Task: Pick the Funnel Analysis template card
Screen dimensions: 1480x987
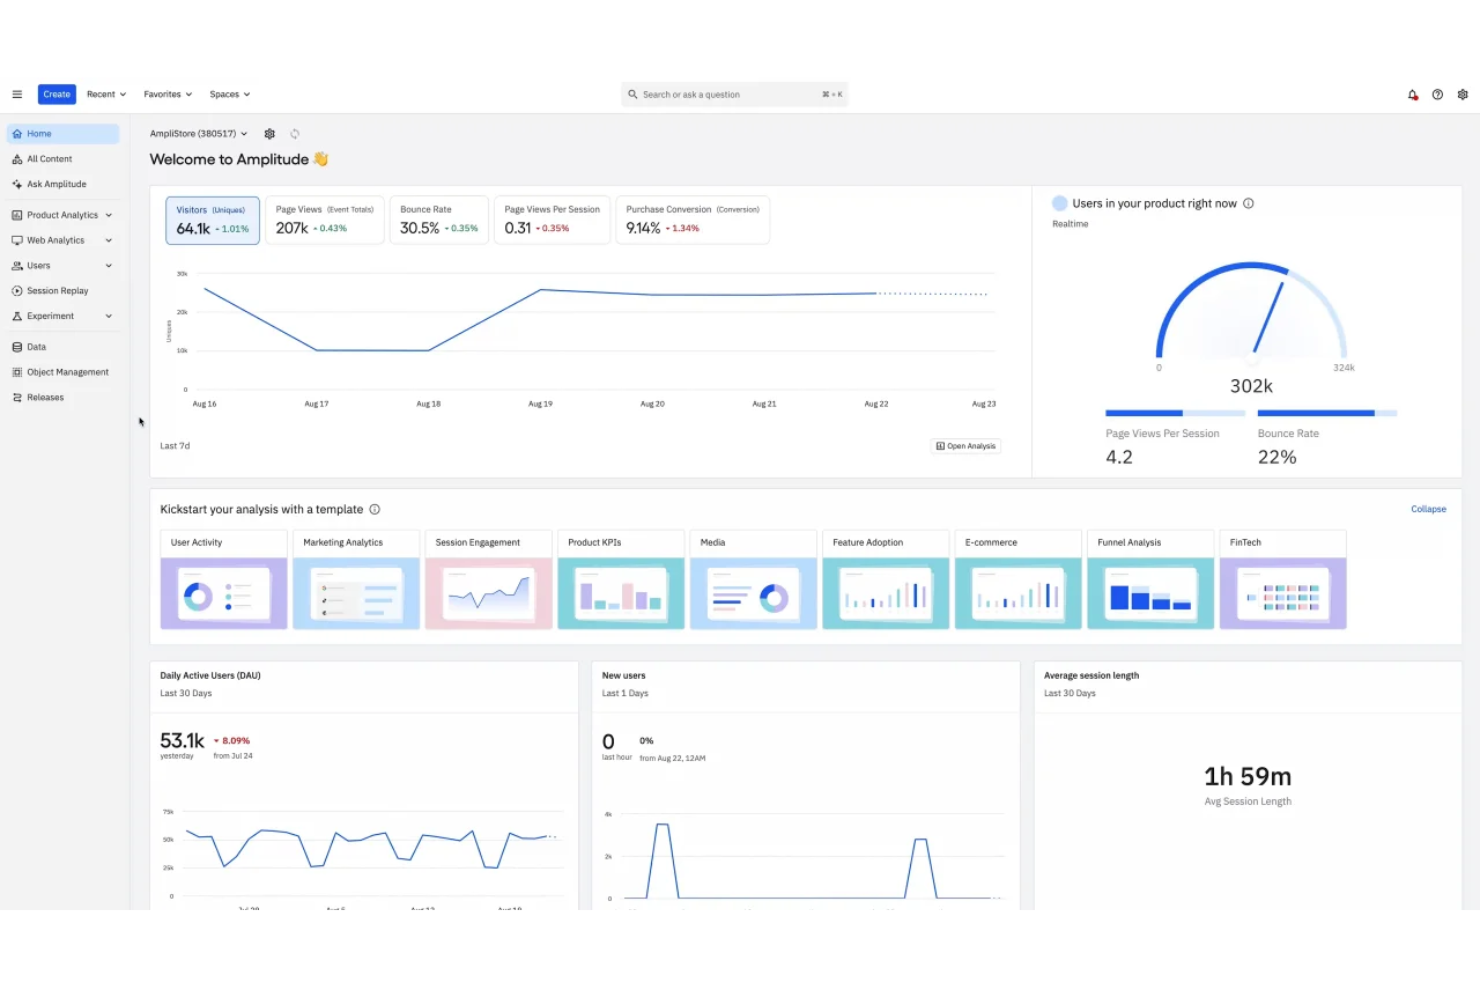Action: tap(1151, 580)
